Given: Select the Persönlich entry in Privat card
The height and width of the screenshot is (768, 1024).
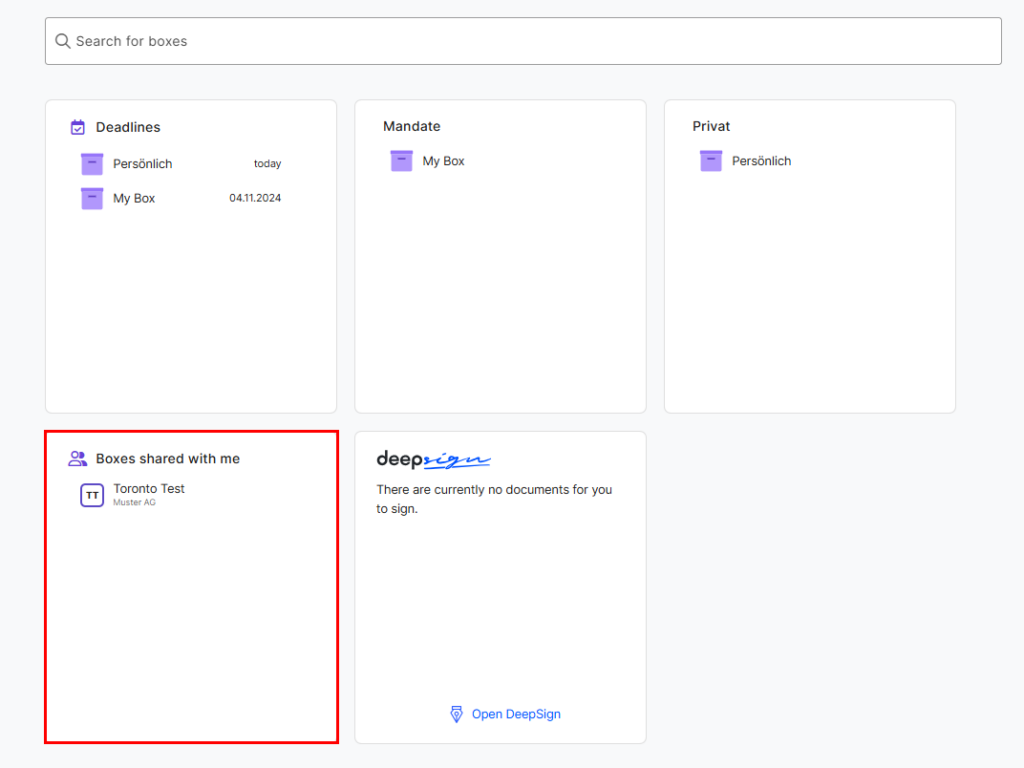Looking at the screenshot, I should 761,160.
